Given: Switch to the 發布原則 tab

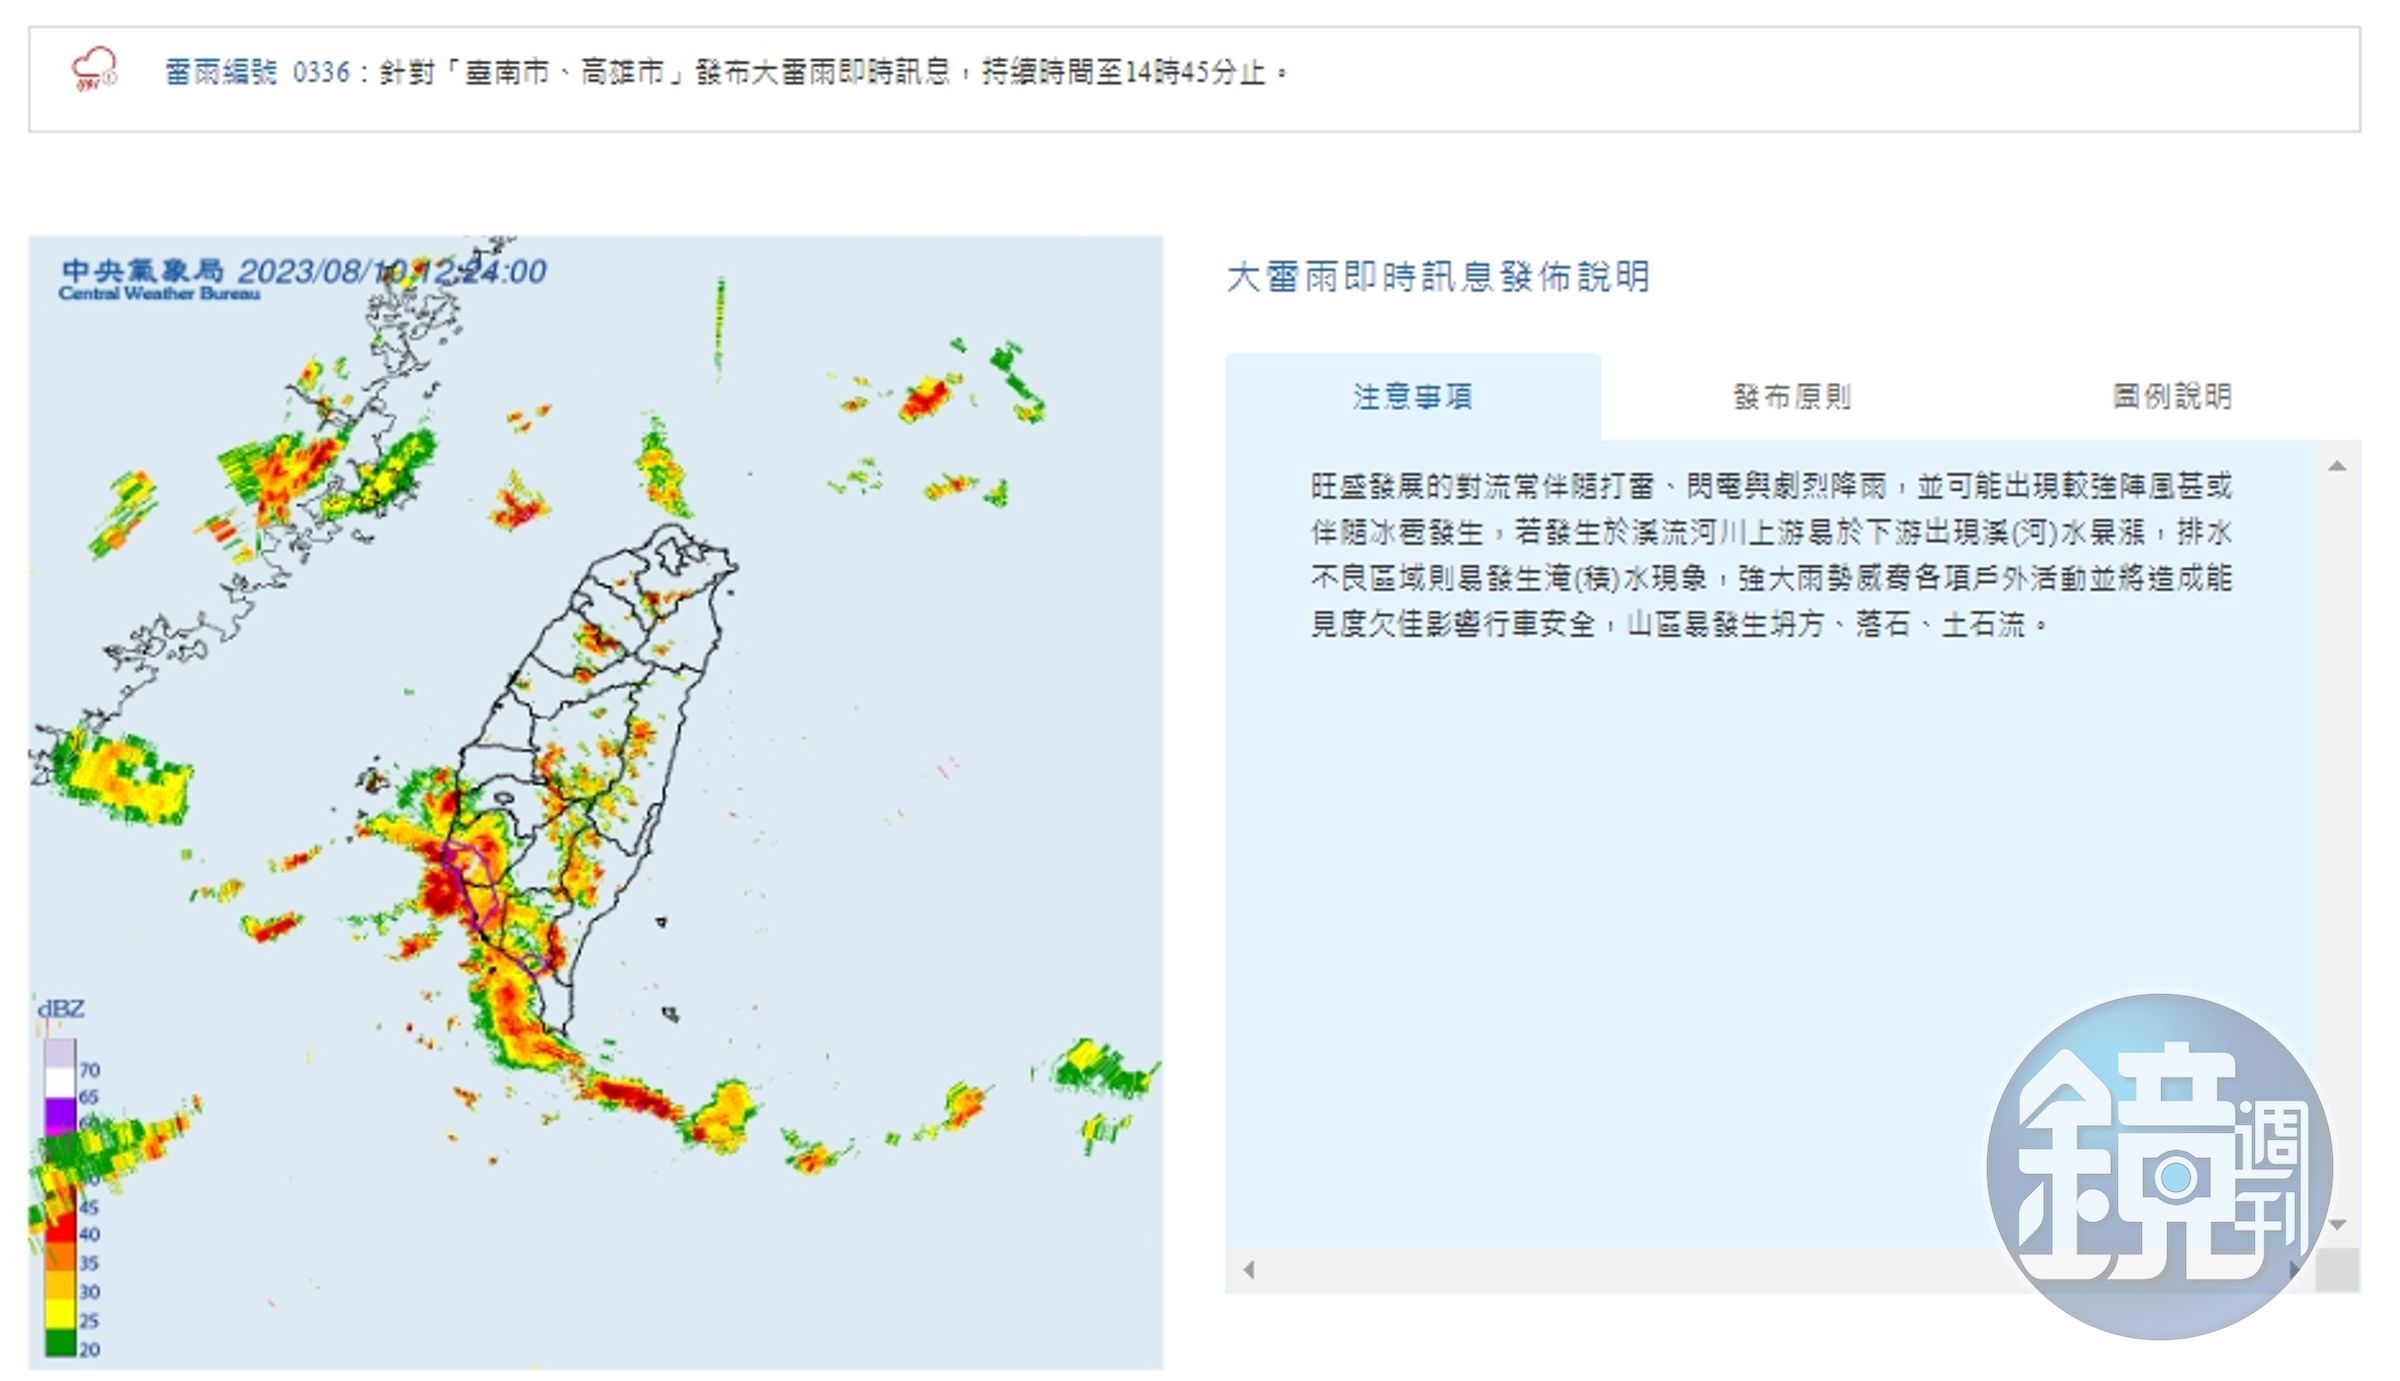Looking at the screenshot, I should [x=1792, y=397].
